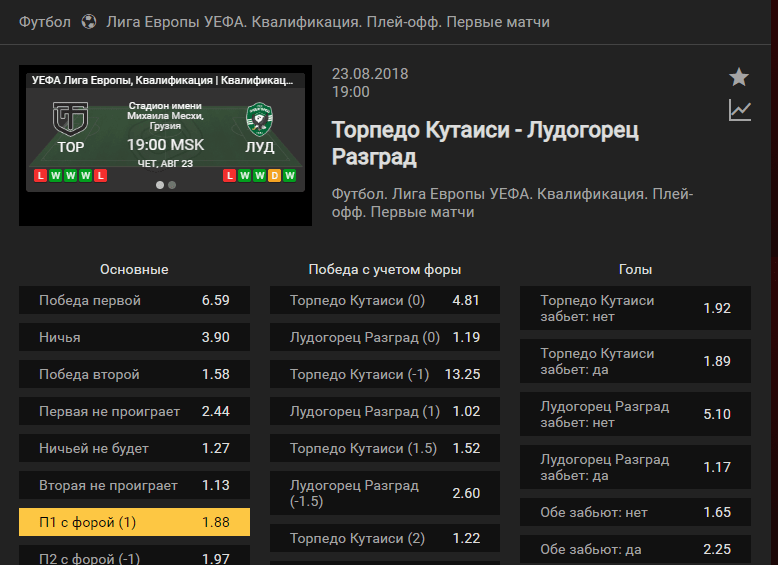Select Ничья bet at 3.90
This screenshot has height=565, width=778.
click(x=134, y=337)
